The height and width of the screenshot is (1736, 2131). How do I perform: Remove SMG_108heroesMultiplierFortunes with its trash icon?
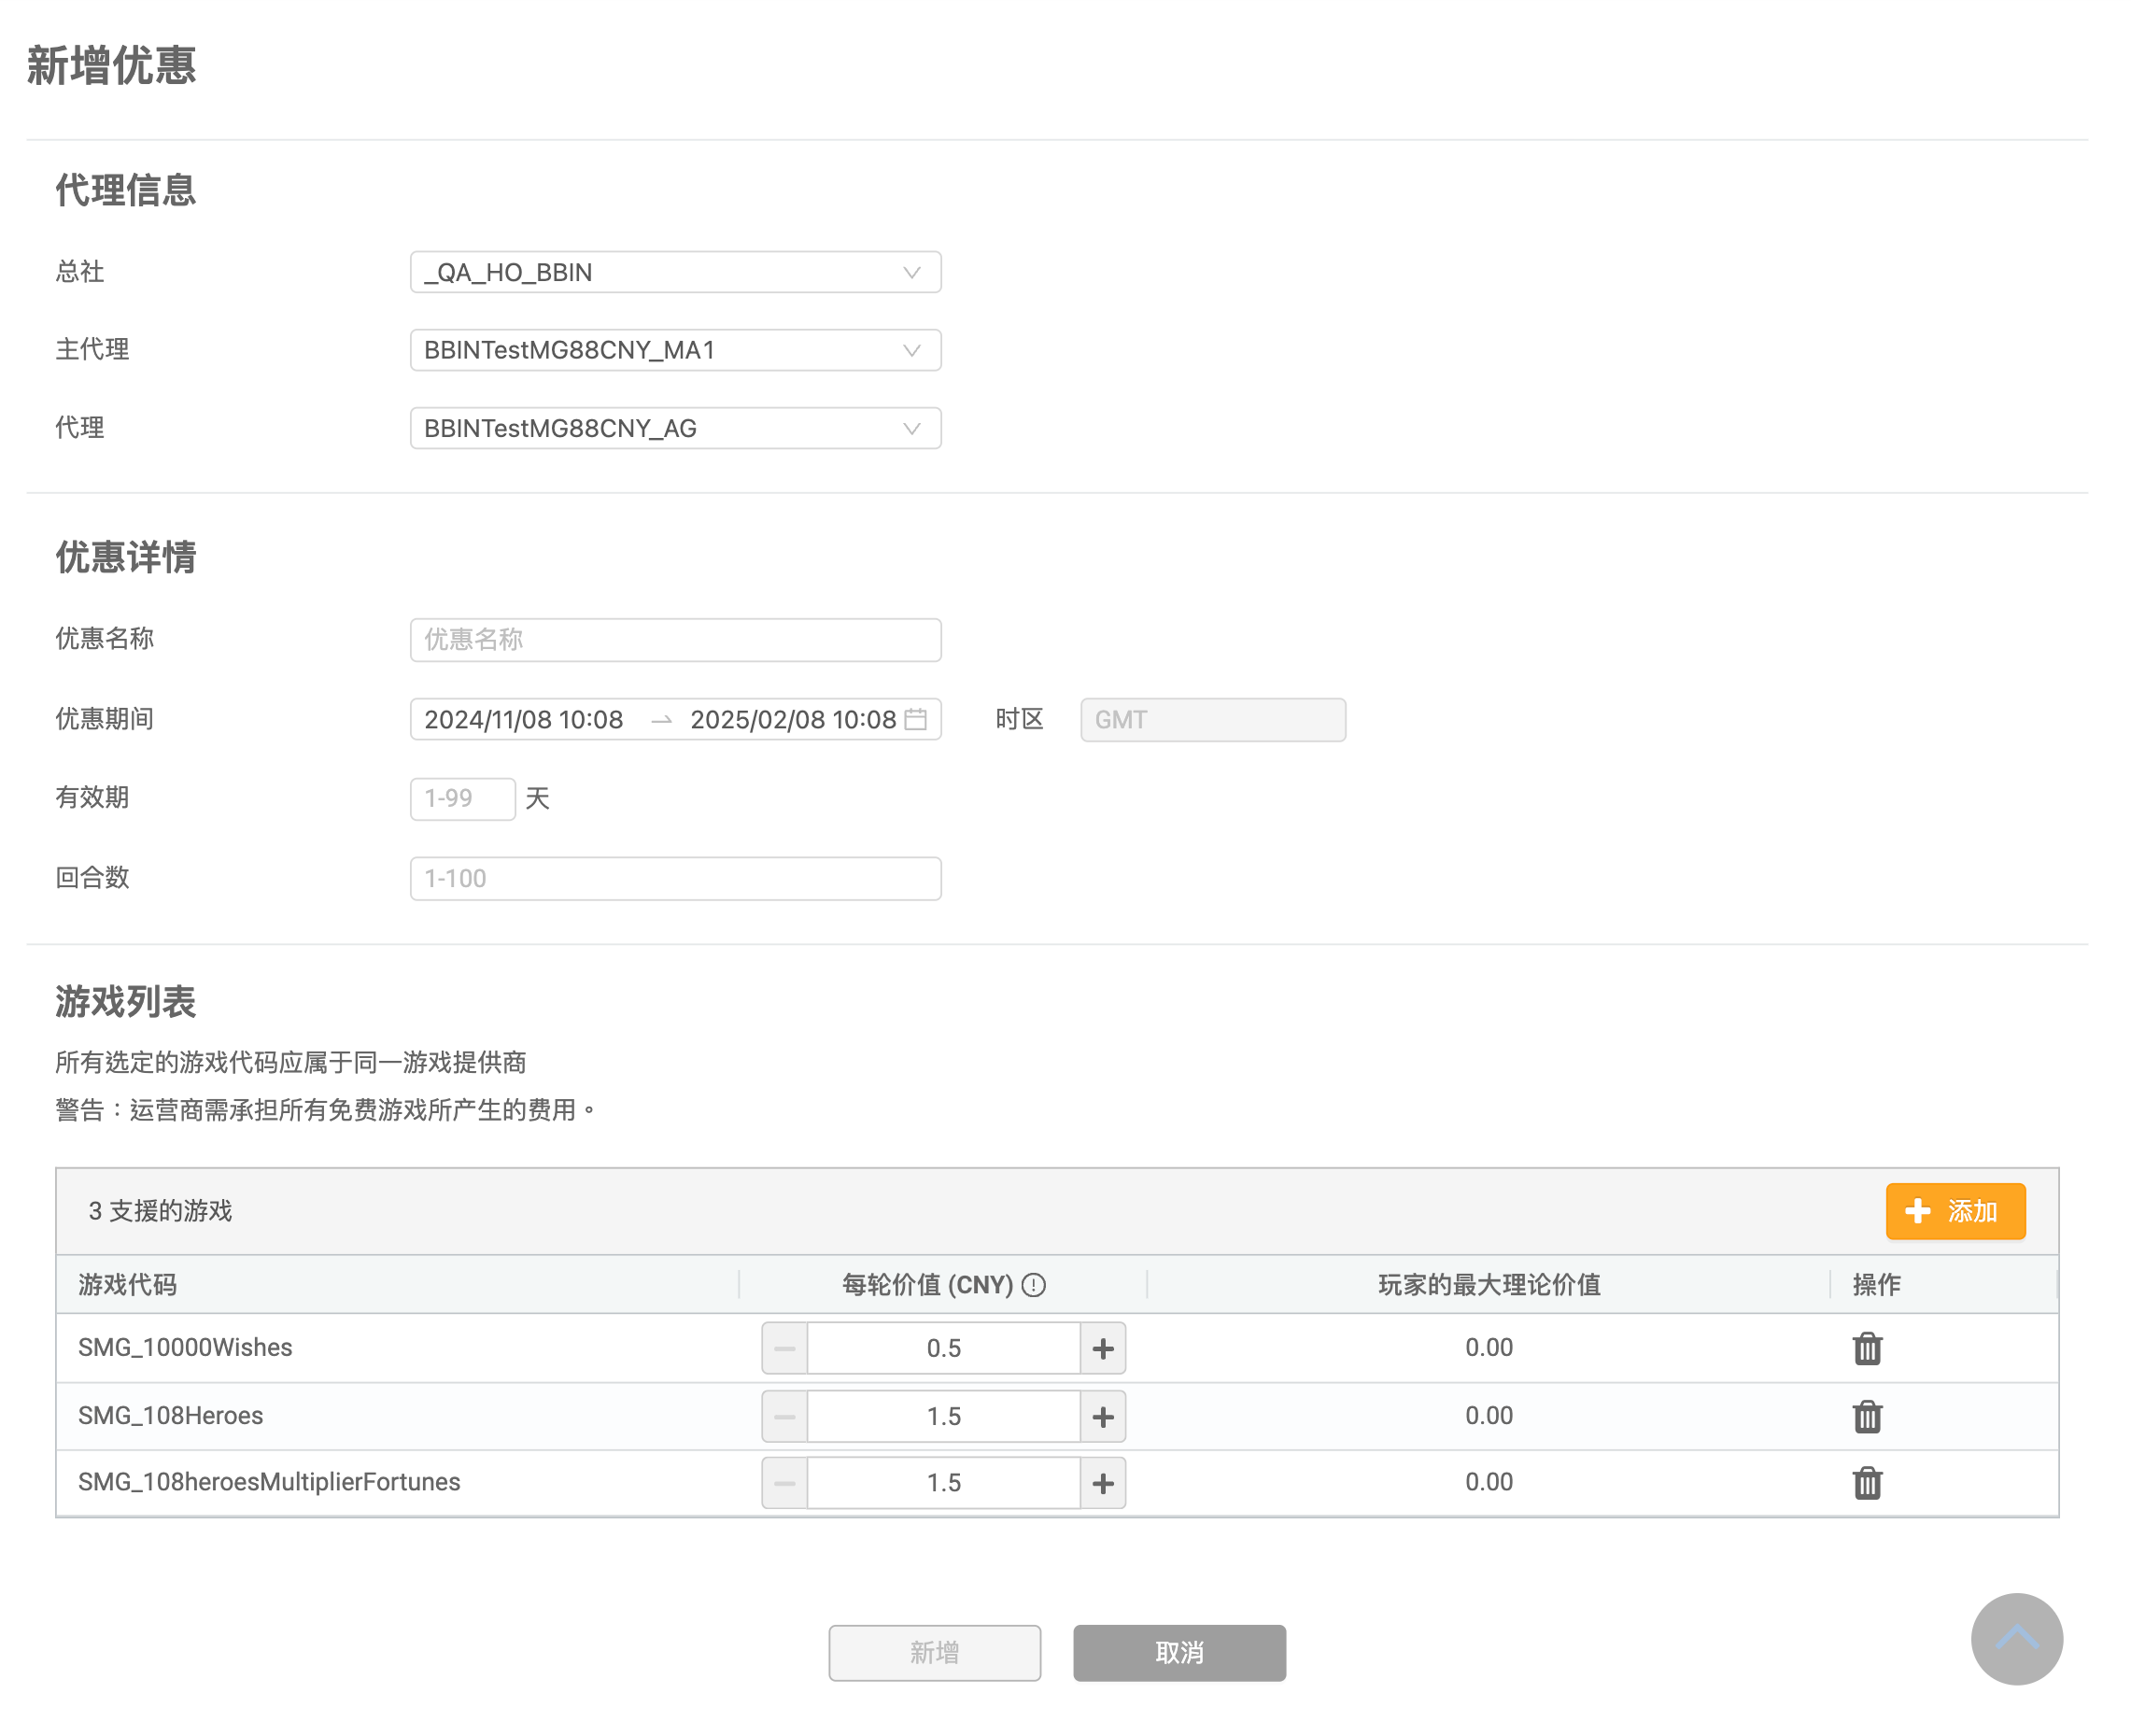click(1866, 1482)
